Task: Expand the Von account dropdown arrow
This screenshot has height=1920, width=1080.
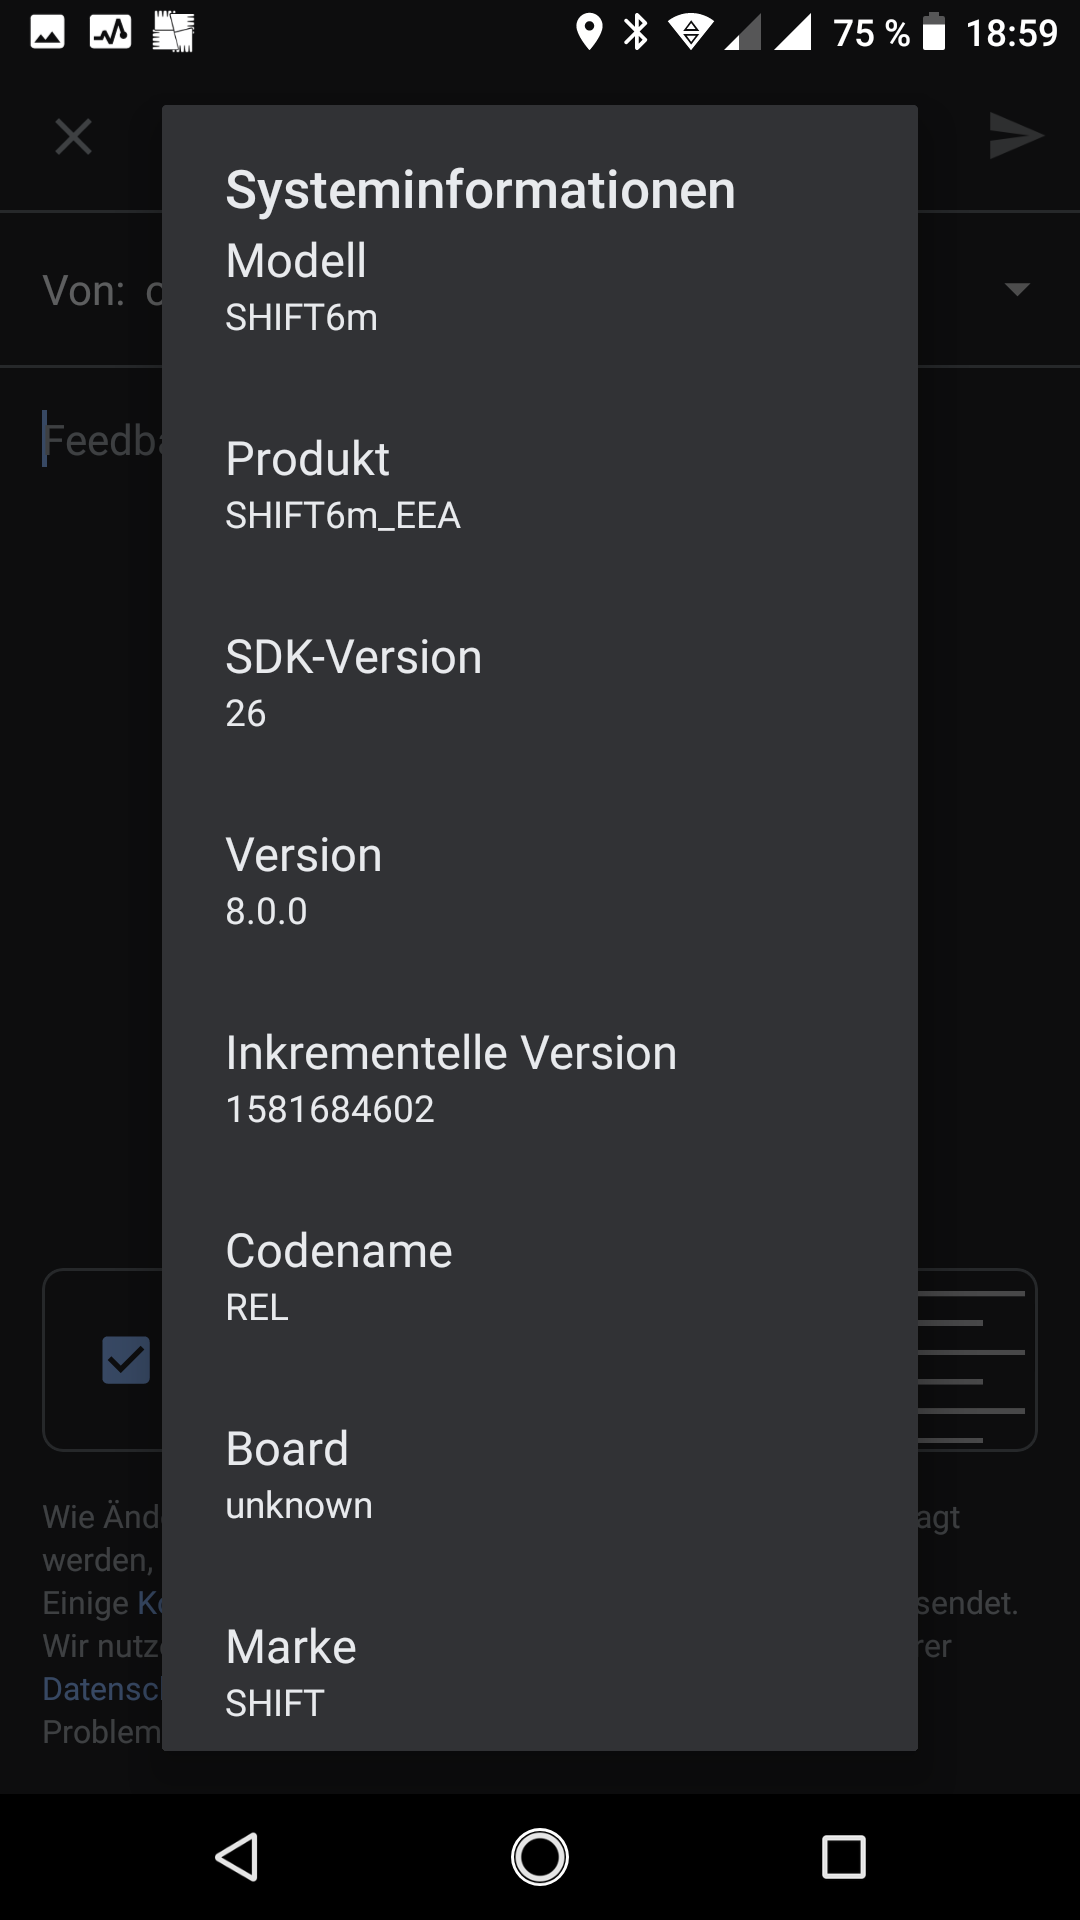Action: pyautogui.click(x=1017, y=289)
